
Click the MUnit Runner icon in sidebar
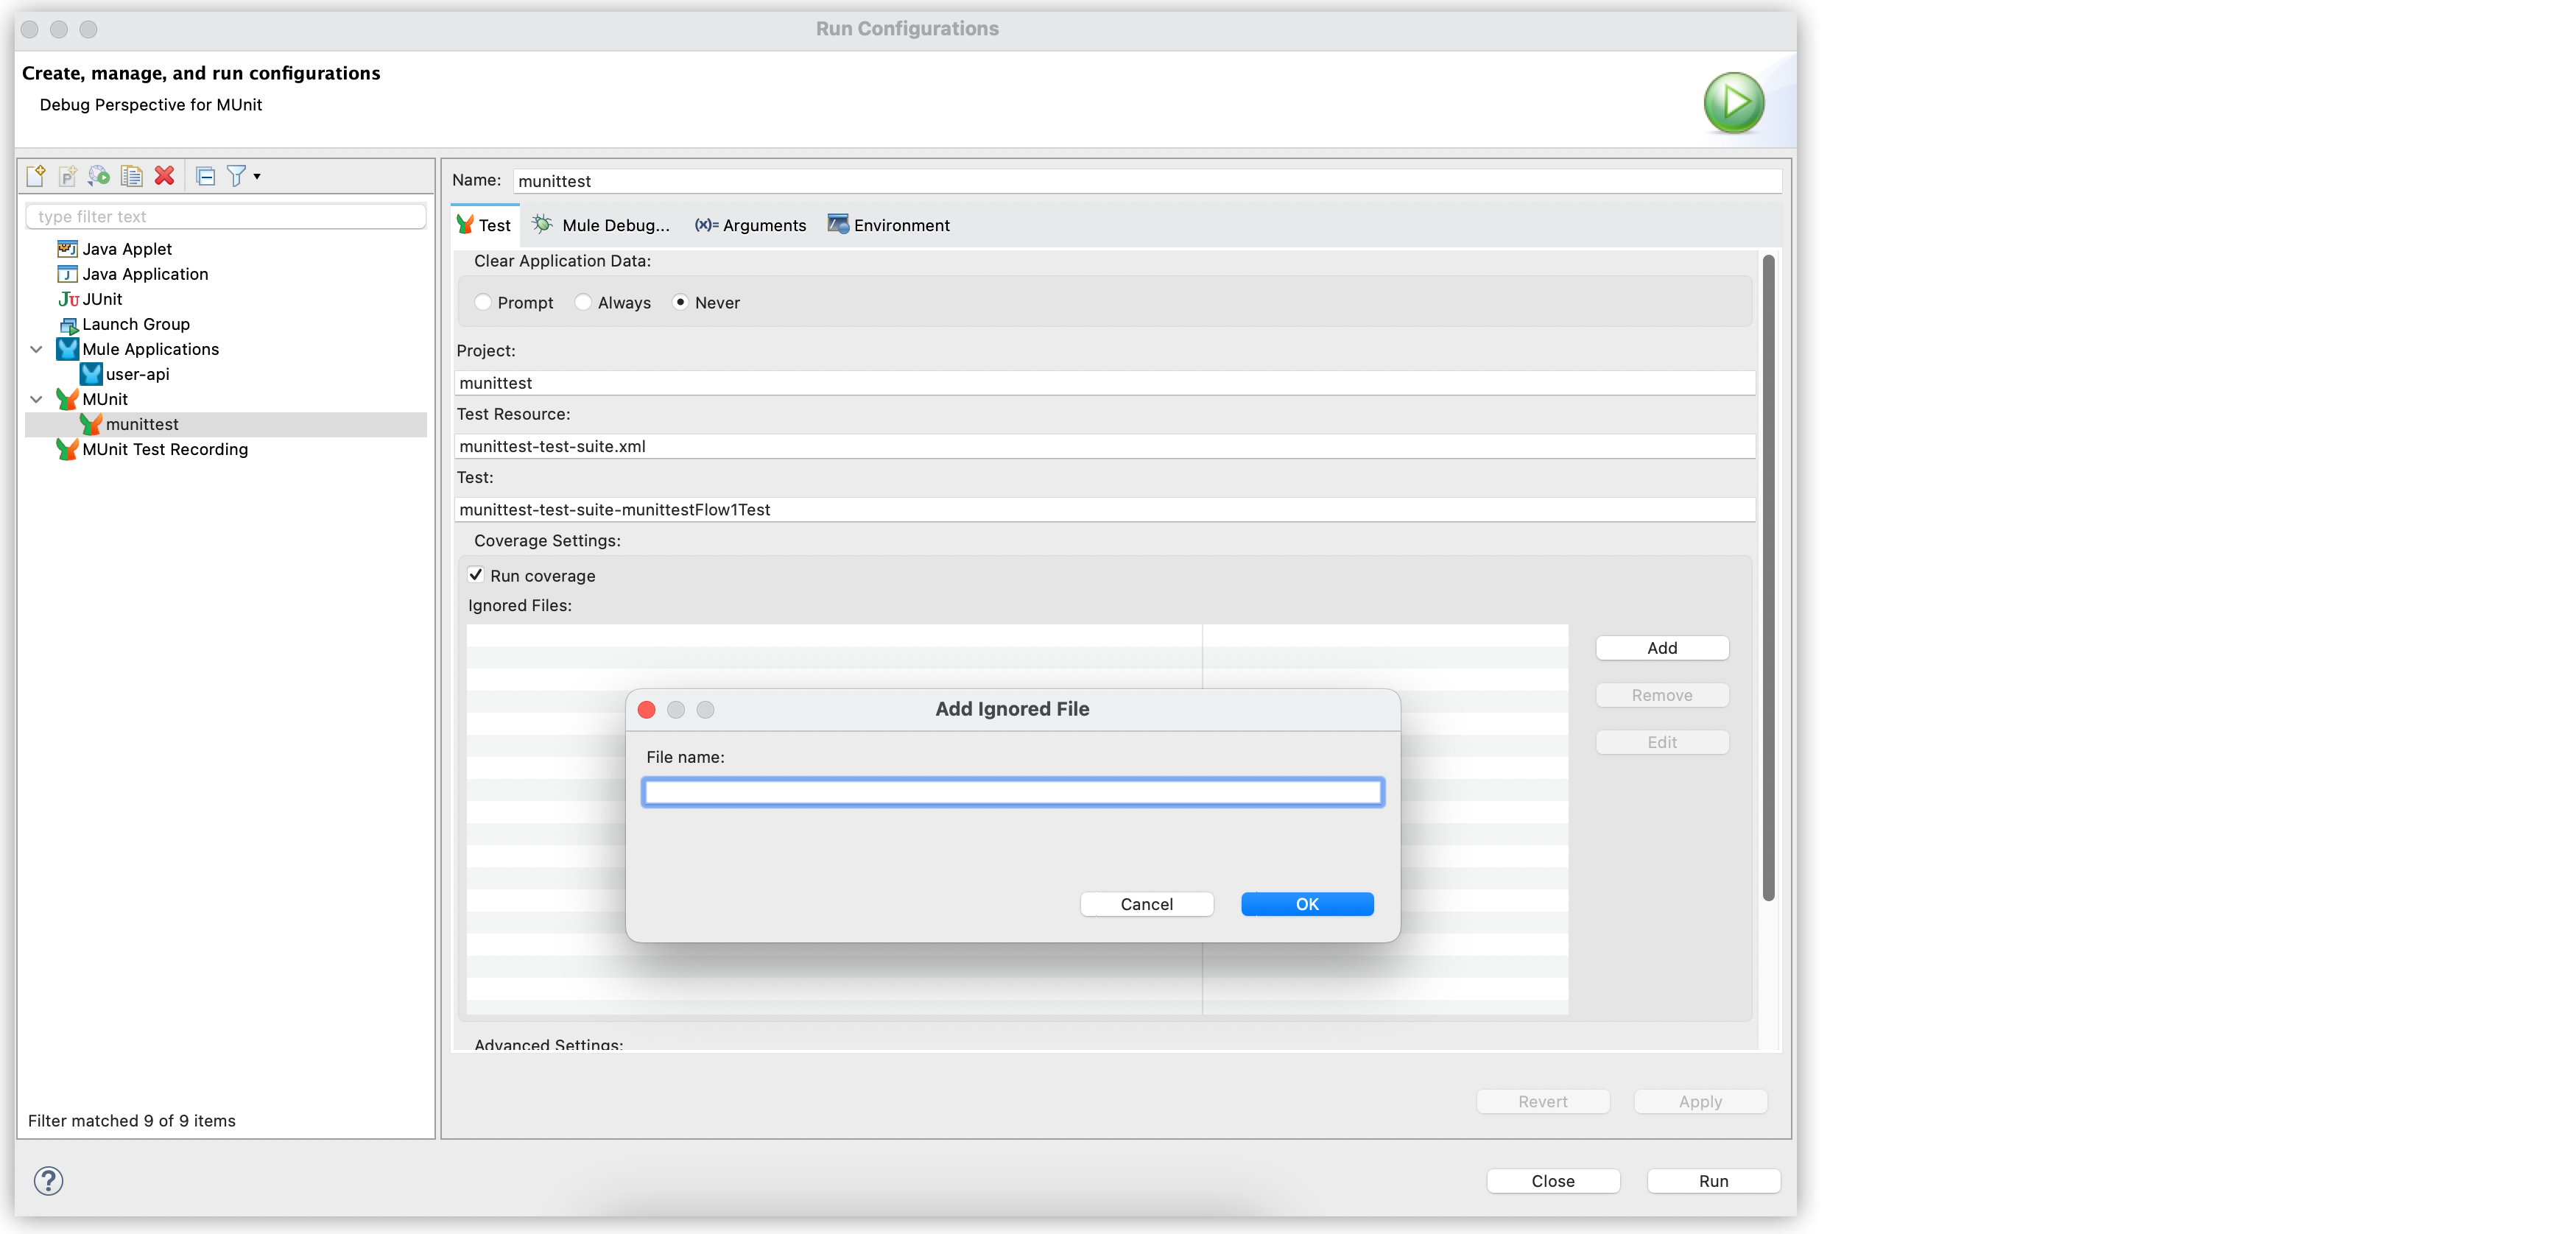coord(67,398)
